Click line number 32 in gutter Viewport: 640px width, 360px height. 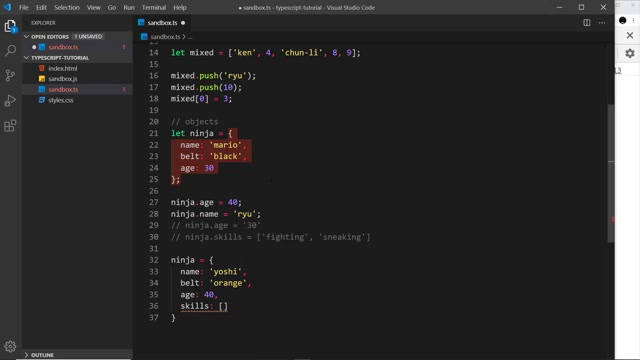coord(153,260)
